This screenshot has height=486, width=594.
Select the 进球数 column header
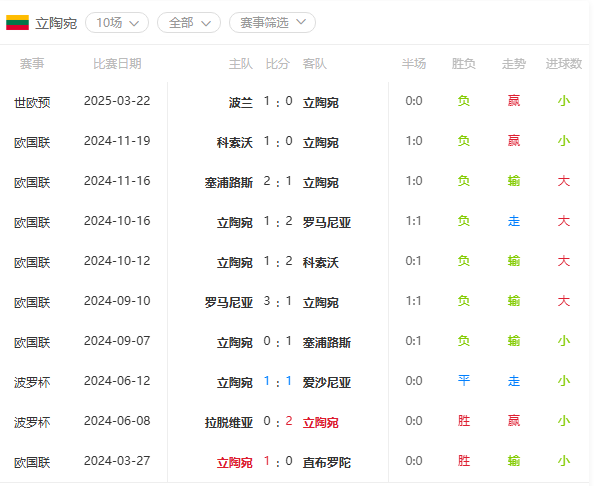click(564, 64)
